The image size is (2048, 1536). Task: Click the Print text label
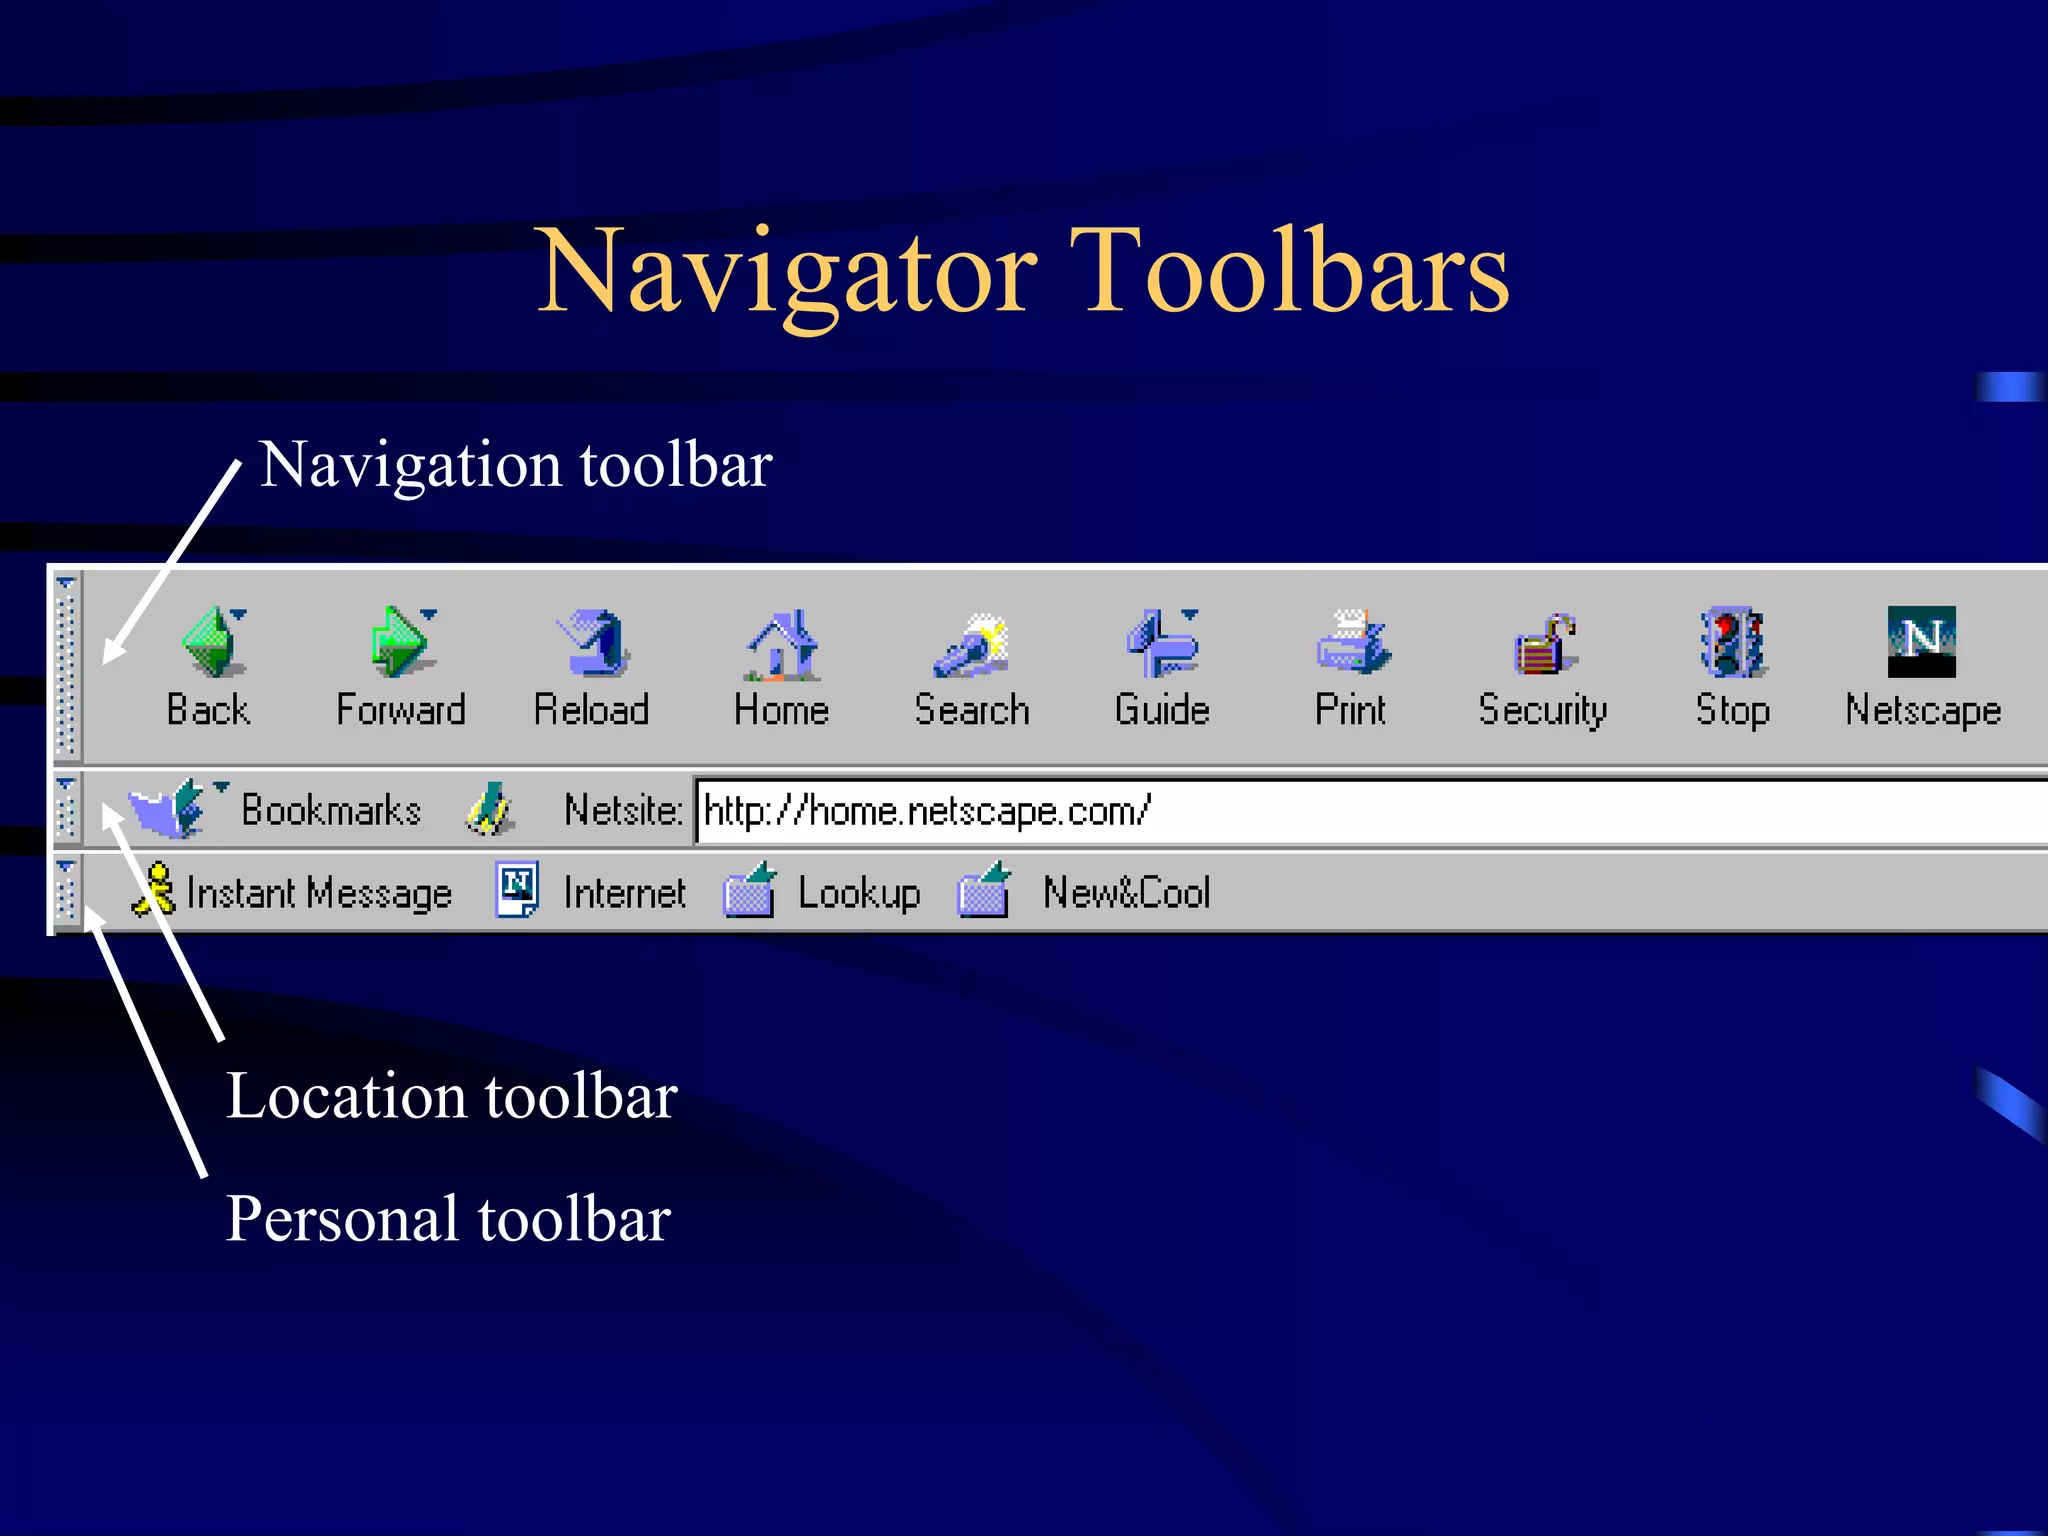tap(1350, 709)
